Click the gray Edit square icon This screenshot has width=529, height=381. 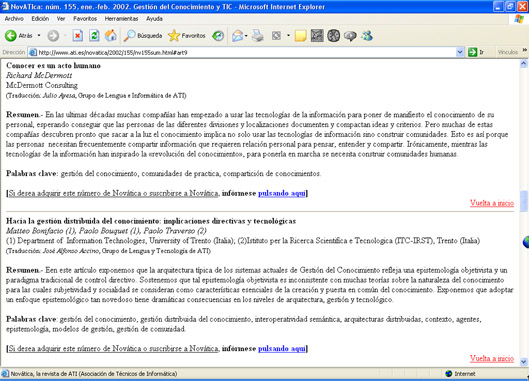pos(276,35)
